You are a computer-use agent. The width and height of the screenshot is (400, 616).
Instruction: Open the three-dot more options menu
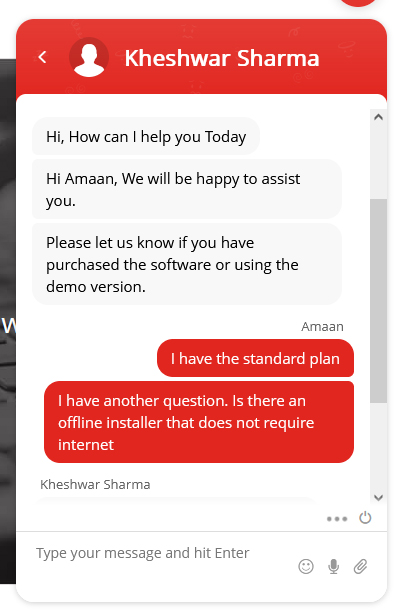337,519
